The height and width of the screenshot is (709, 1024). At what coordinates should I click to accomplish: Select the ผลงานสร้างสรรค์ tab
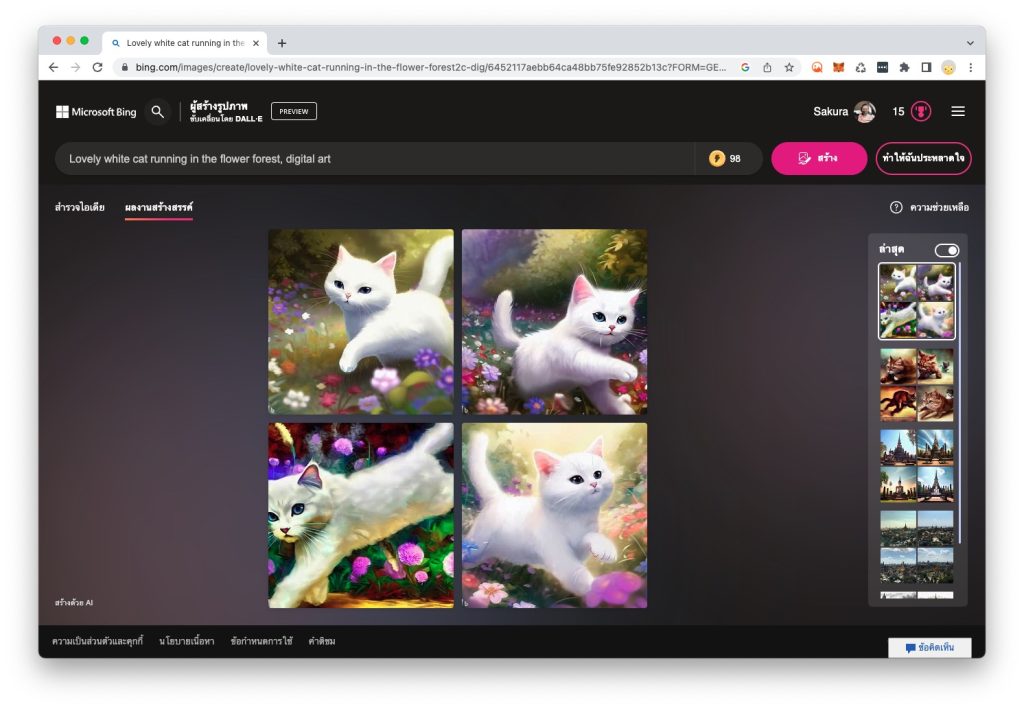(x=158, y=208)
